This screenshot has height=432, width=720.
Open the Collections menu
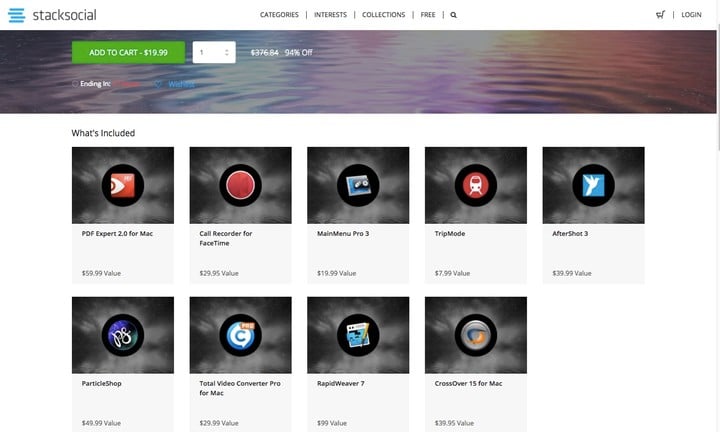click(383, 15)
